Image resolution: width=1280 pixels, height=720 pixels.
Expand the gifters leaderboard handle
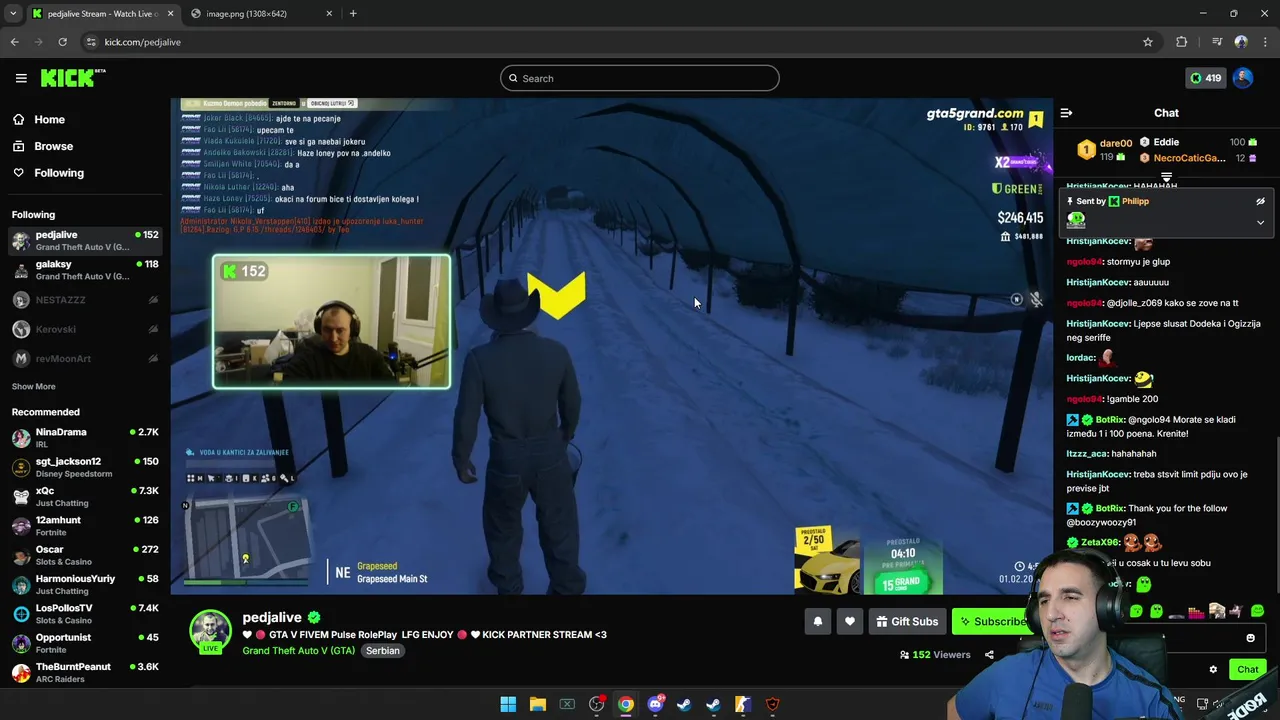click(1166, 177)
